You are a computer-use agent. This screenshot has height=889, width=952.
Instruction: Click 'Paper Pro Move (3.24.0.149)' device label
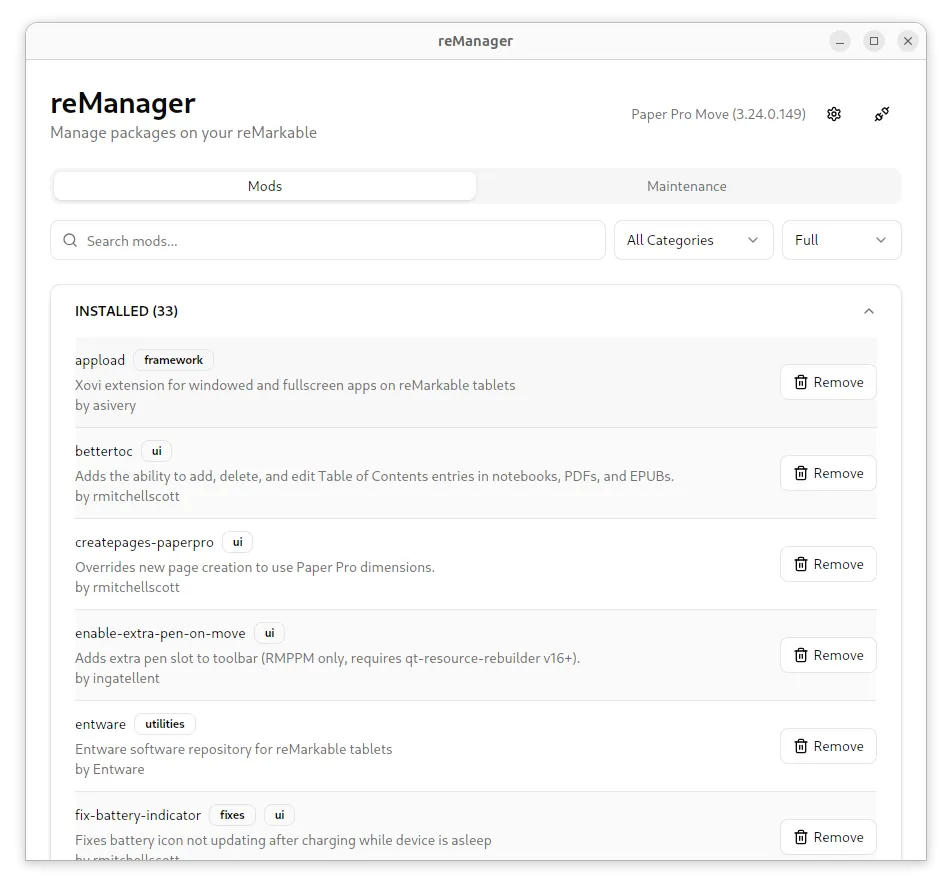pos(718,114)
